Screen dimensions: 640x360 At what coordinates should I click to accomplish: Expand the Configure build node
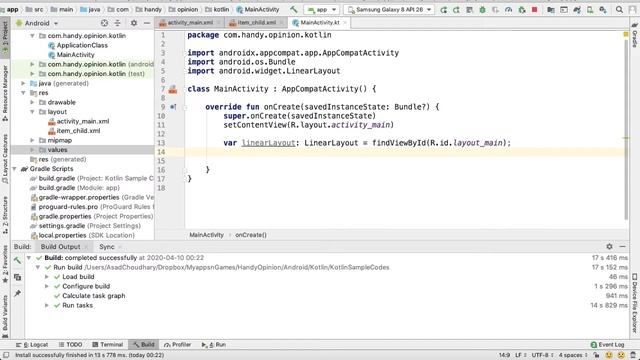tap(47, 286)
